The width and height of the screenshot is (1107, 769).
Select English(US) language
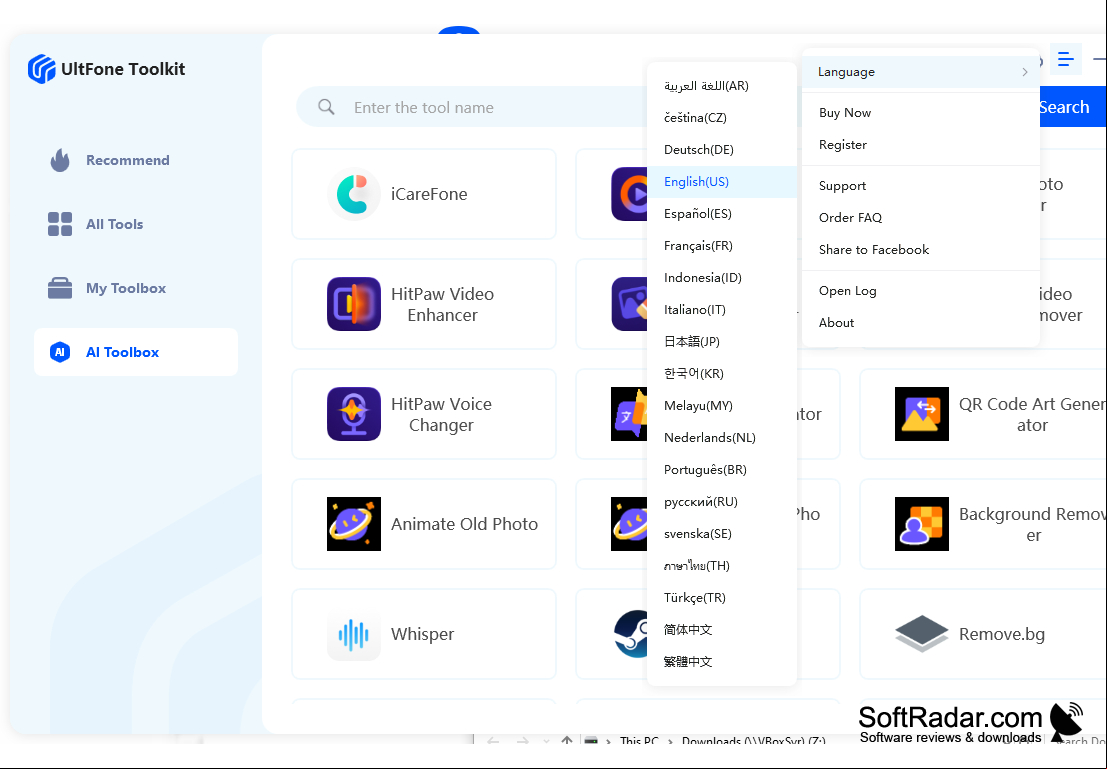click(722, 181)
